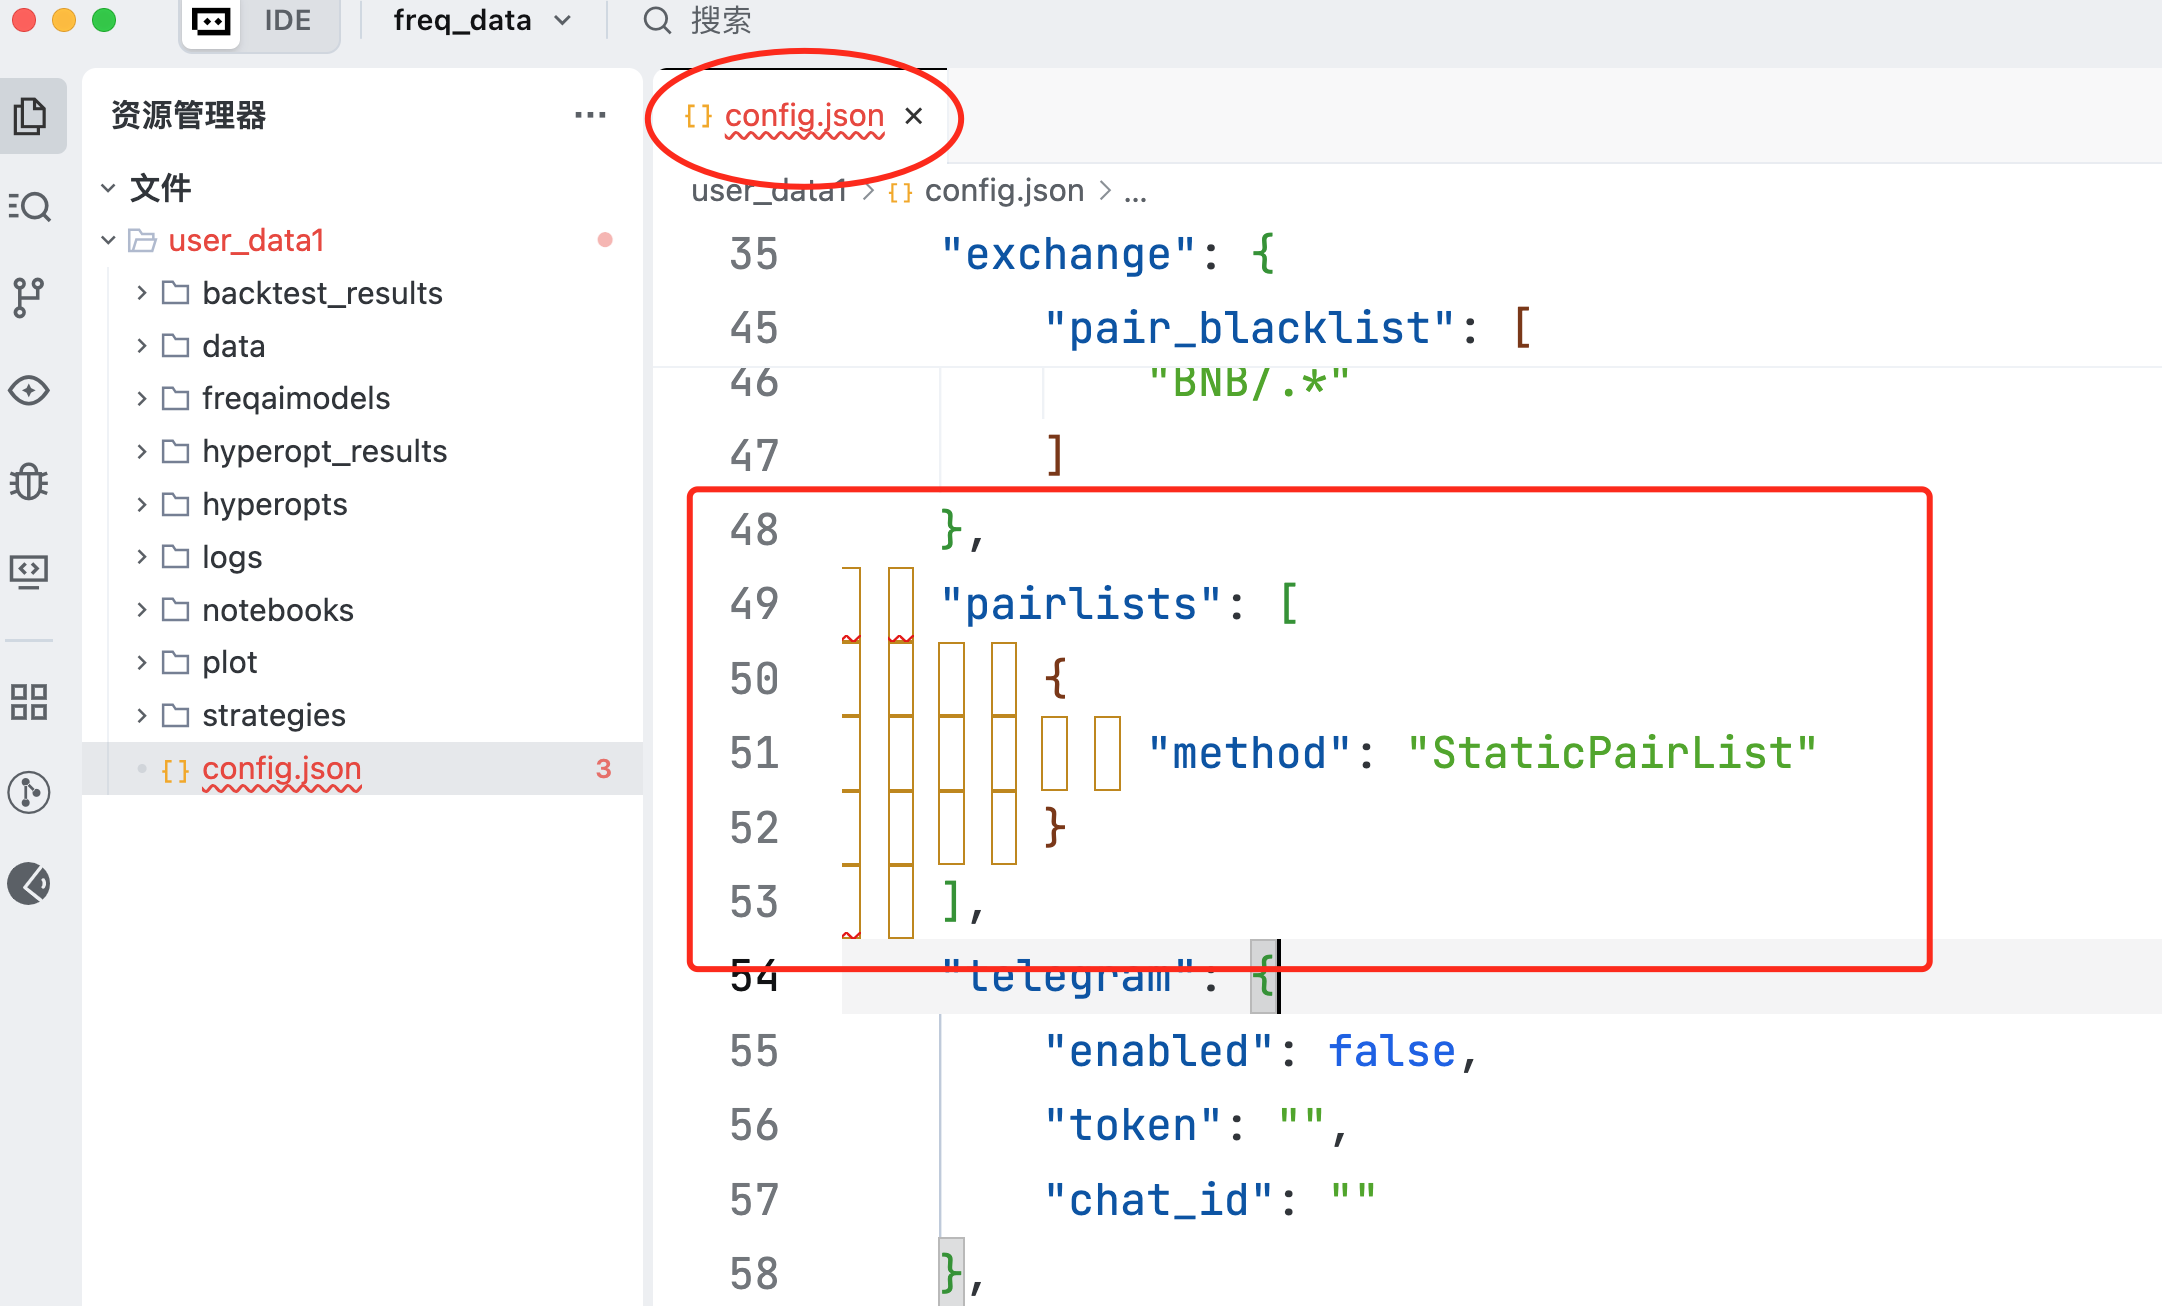Open the Source Control branch icon
The height and width of the screenshot is (1306, 2162).
click(30, 297)
